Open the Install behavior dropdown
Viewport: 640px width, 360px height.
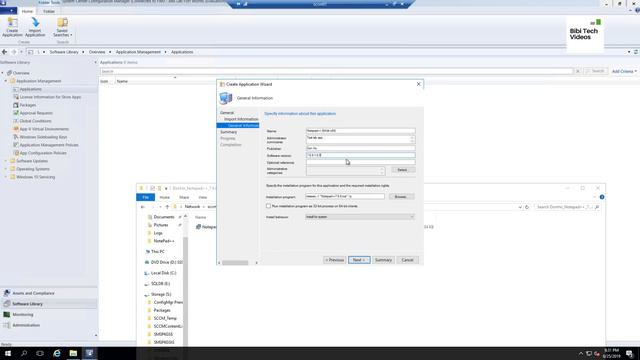(x=360, y=217)
